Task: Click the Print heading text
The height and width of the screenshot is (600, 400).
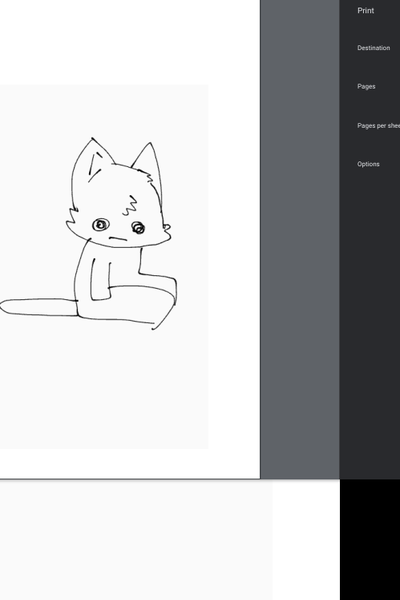Action: (366, 11)
